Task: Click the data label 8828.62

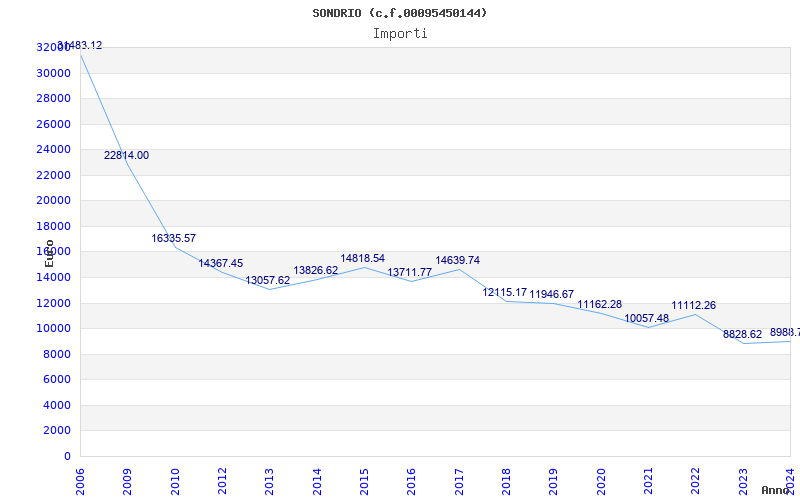Action: point(742,334)
